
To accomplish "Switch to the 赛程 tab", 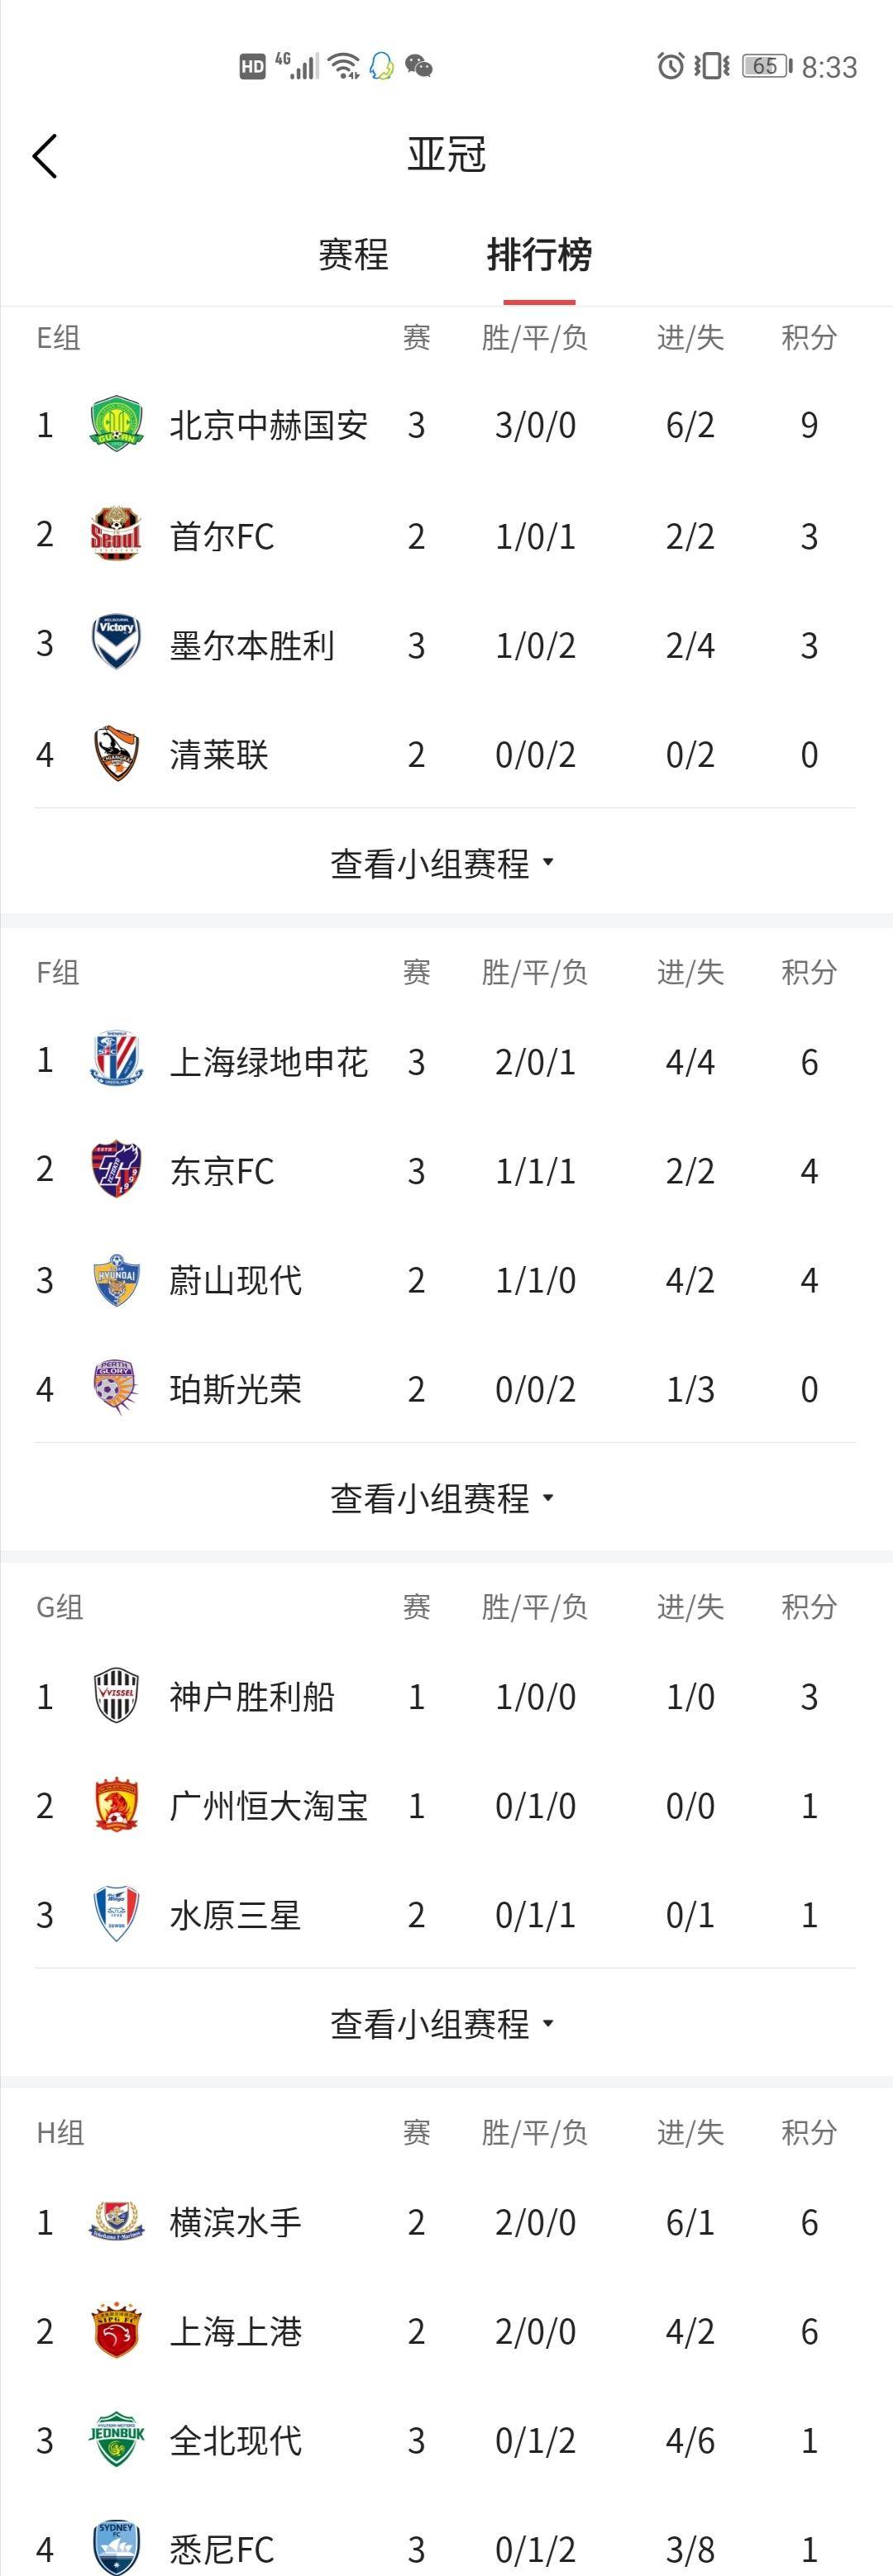I will click(353, 255).
